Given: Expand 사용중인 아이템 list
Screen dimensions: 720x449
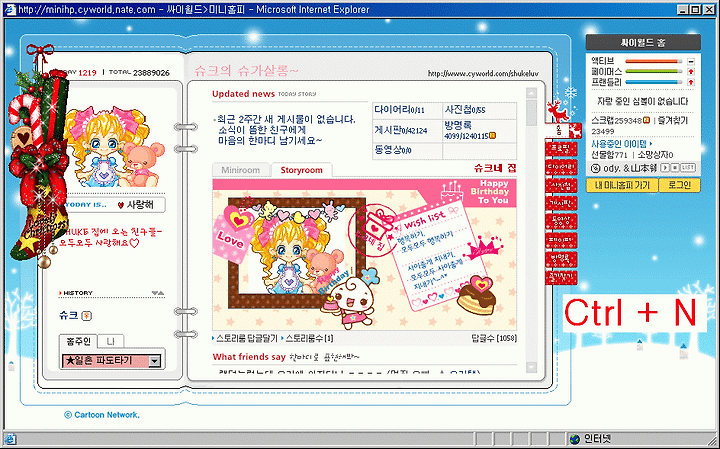Looking at the screenshot, I should coord(622,144).
